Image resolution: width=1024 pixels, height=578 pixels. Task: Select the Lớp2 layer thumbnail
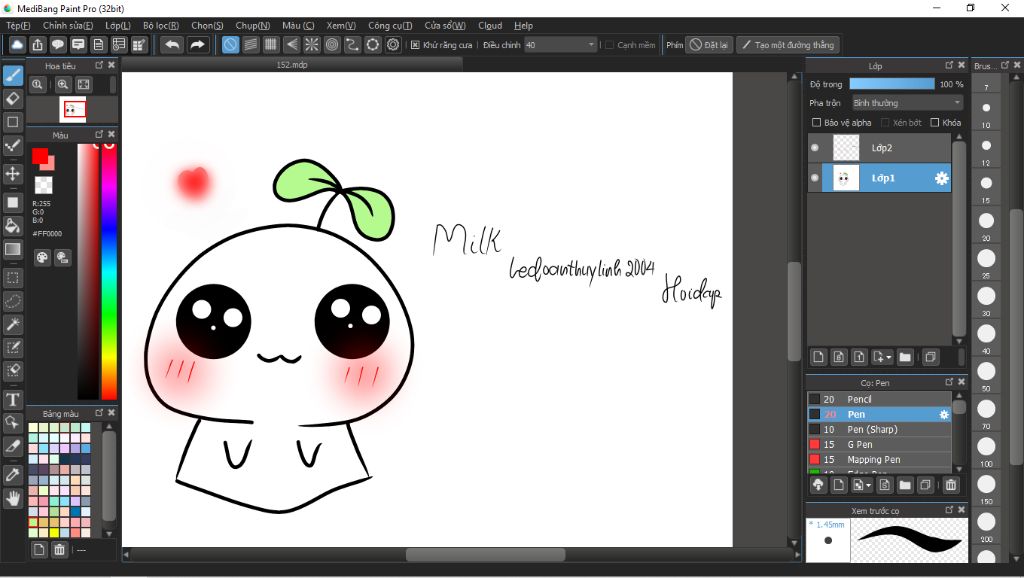point(846,148)
